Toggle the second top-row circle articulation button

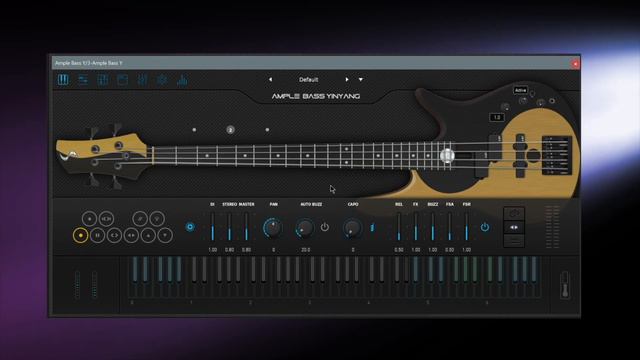click(x=106, y=219)
